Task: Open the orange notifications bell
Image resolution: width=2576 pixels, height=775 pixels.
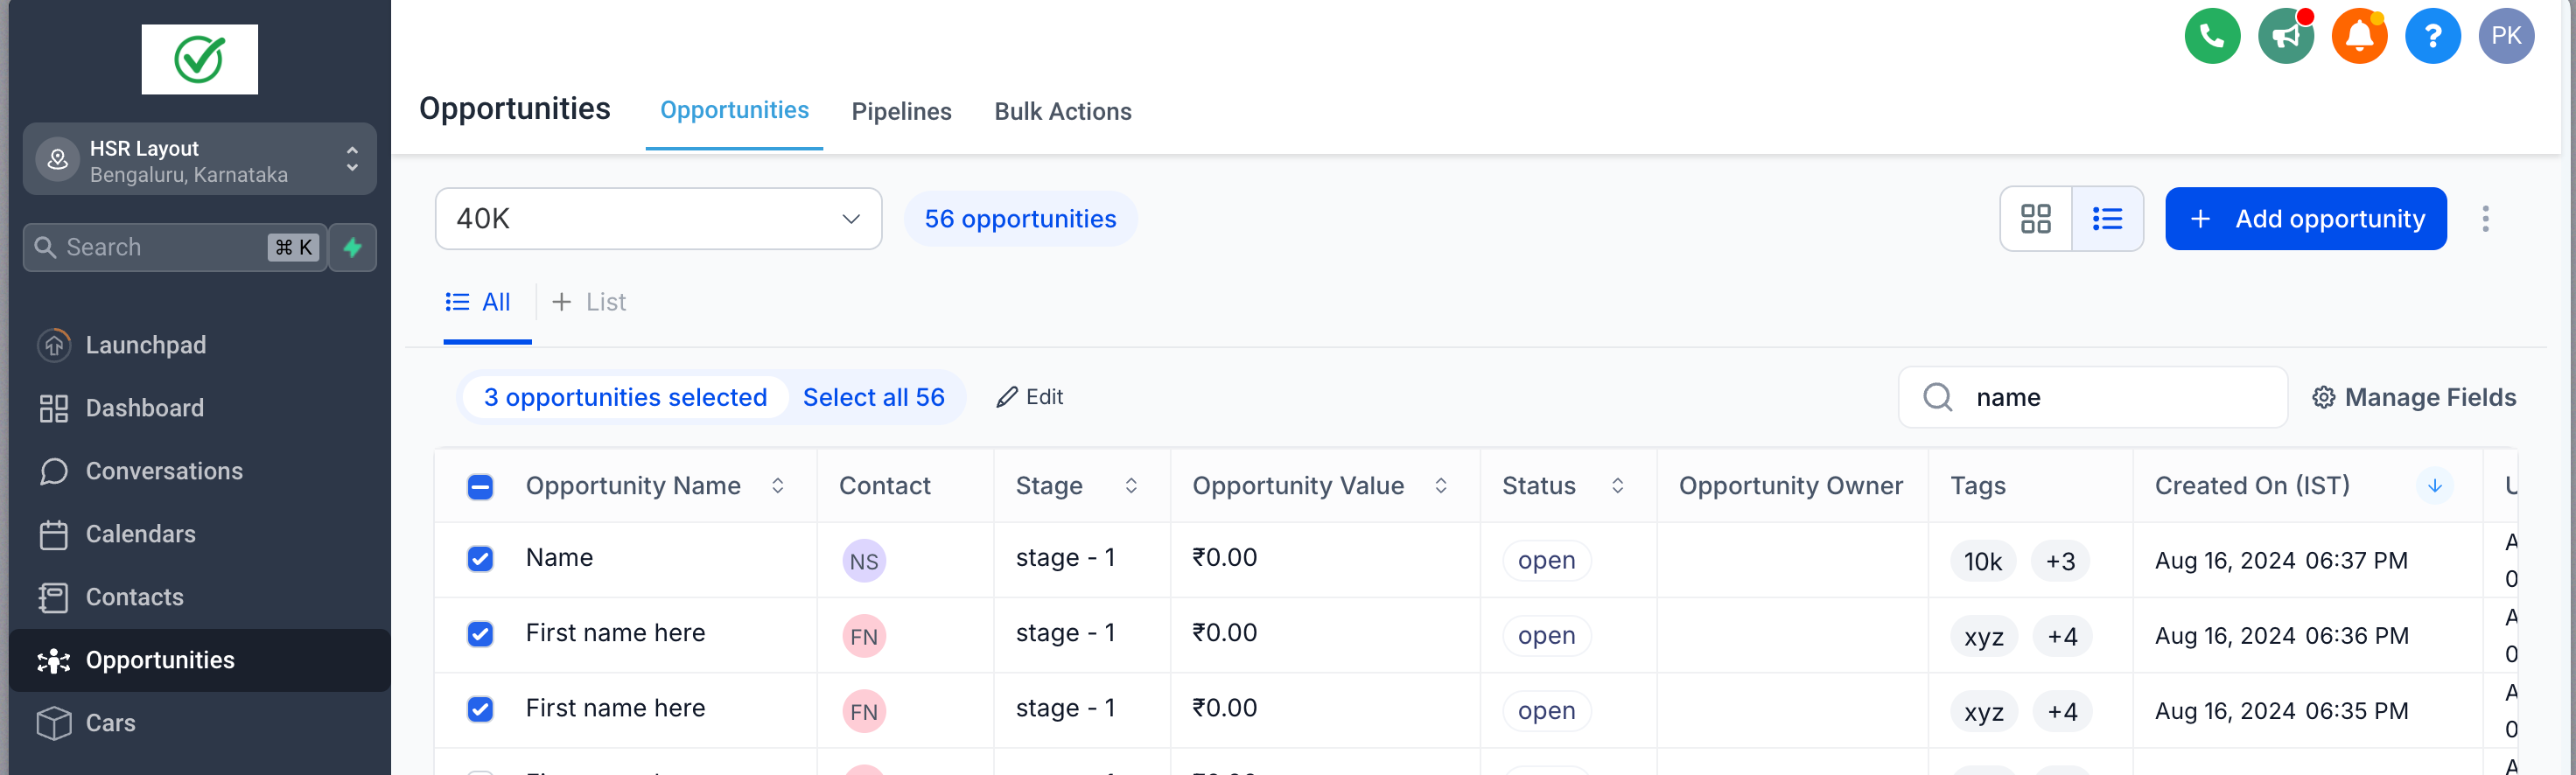Action: (x=2359, y=36)
